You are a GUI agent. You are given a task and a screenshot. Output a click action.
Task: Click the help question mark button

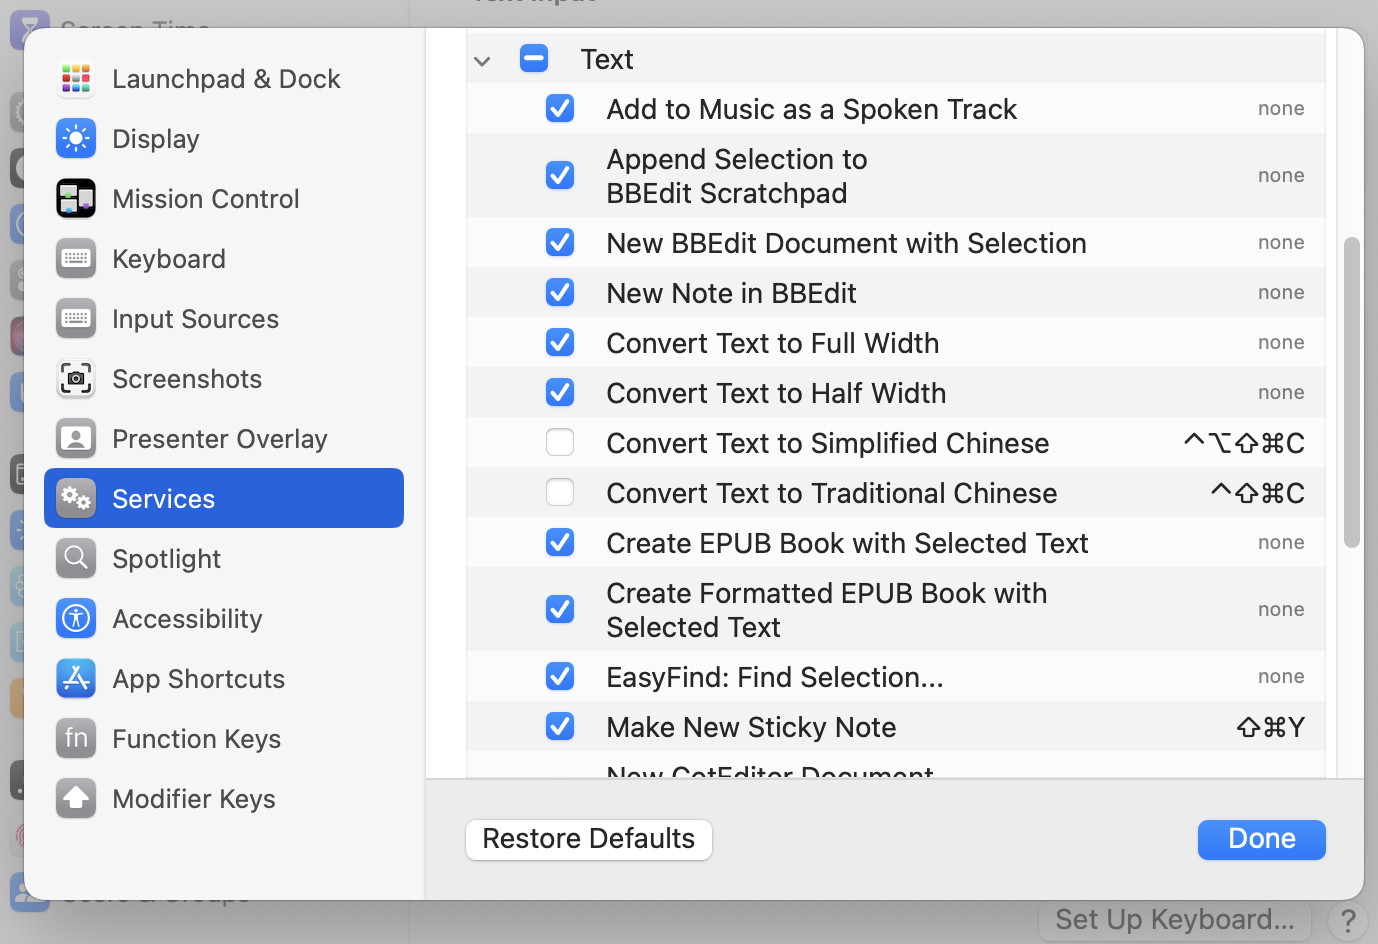pyautogui.click(x=1347, y=921)
